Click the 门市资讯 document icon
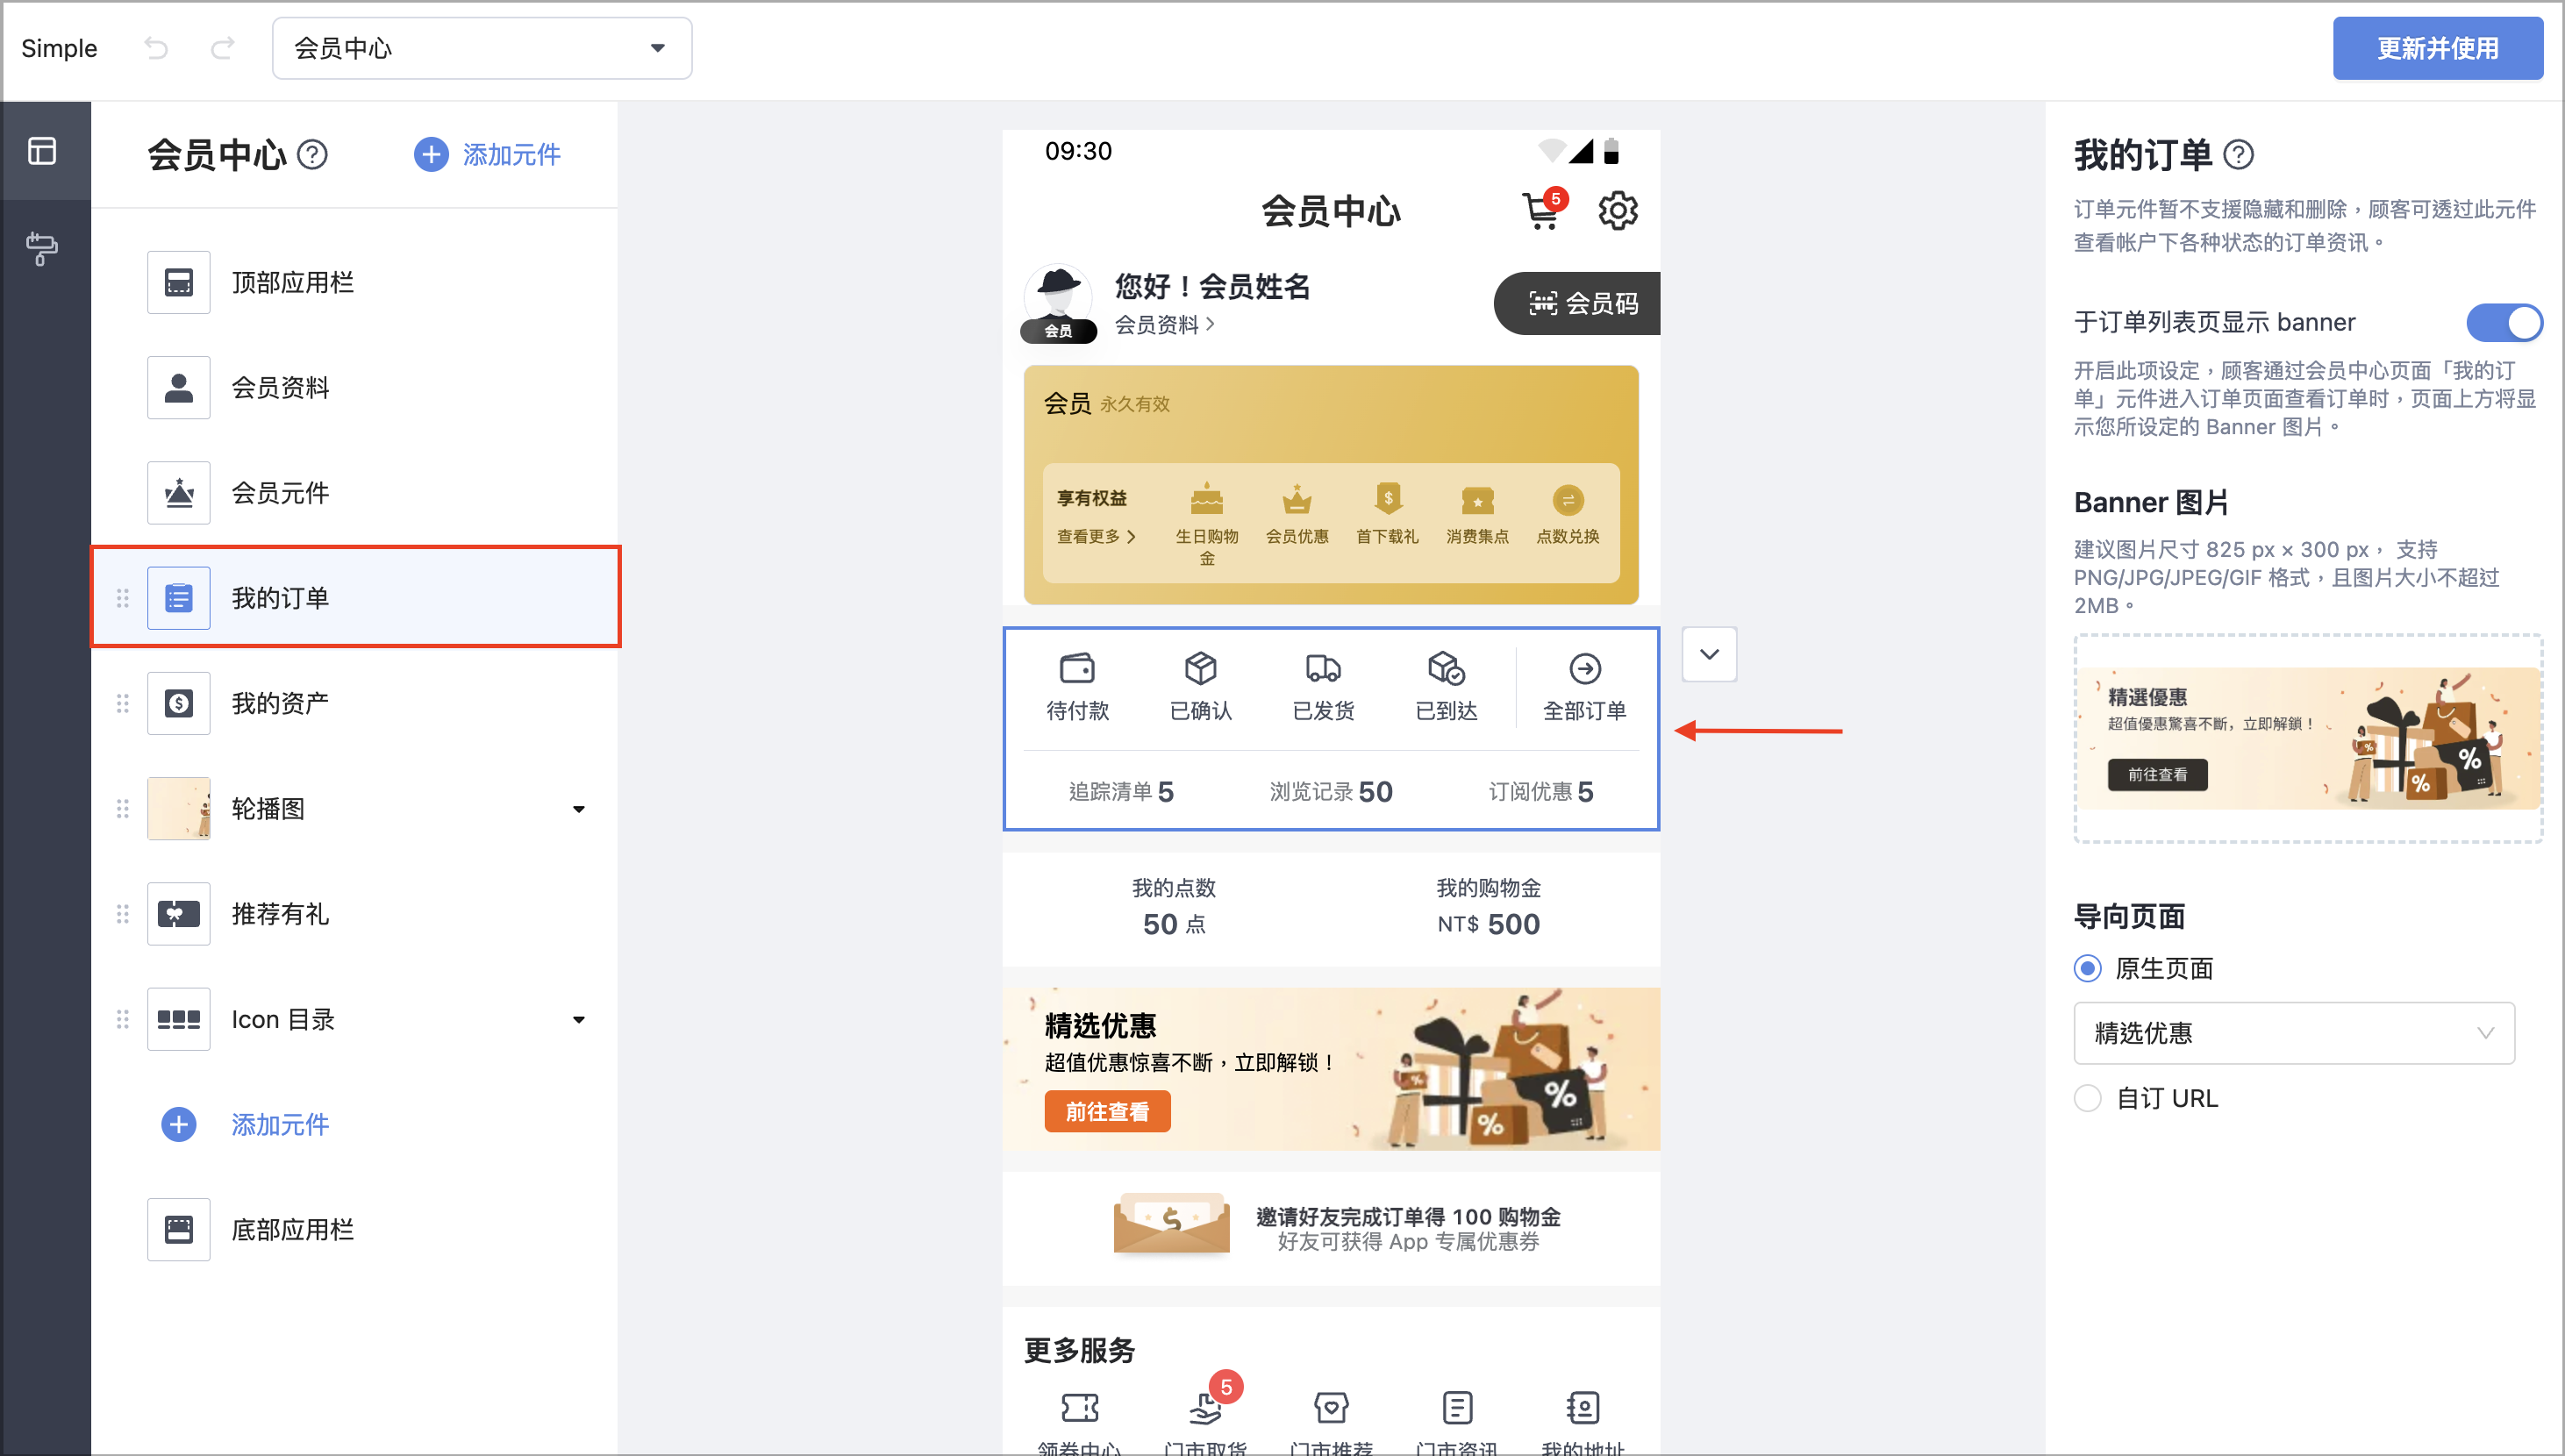The width and height of the screenshot is (2565, 1456). [x=1457, y=1408]
